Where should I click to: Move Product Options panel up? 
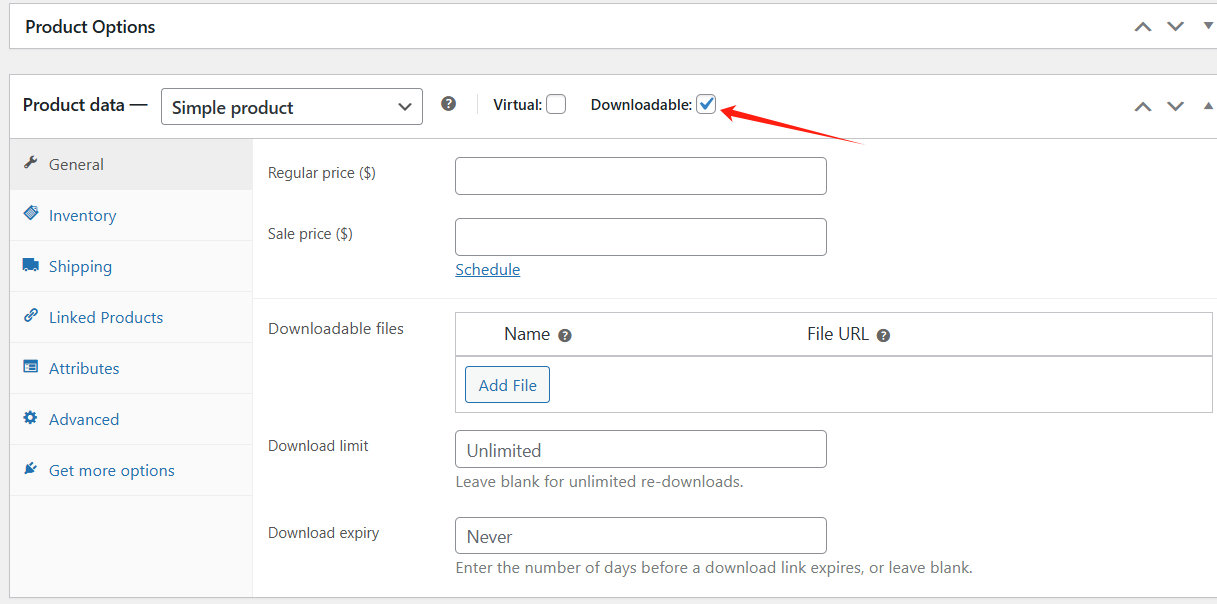pos(1143,27)
